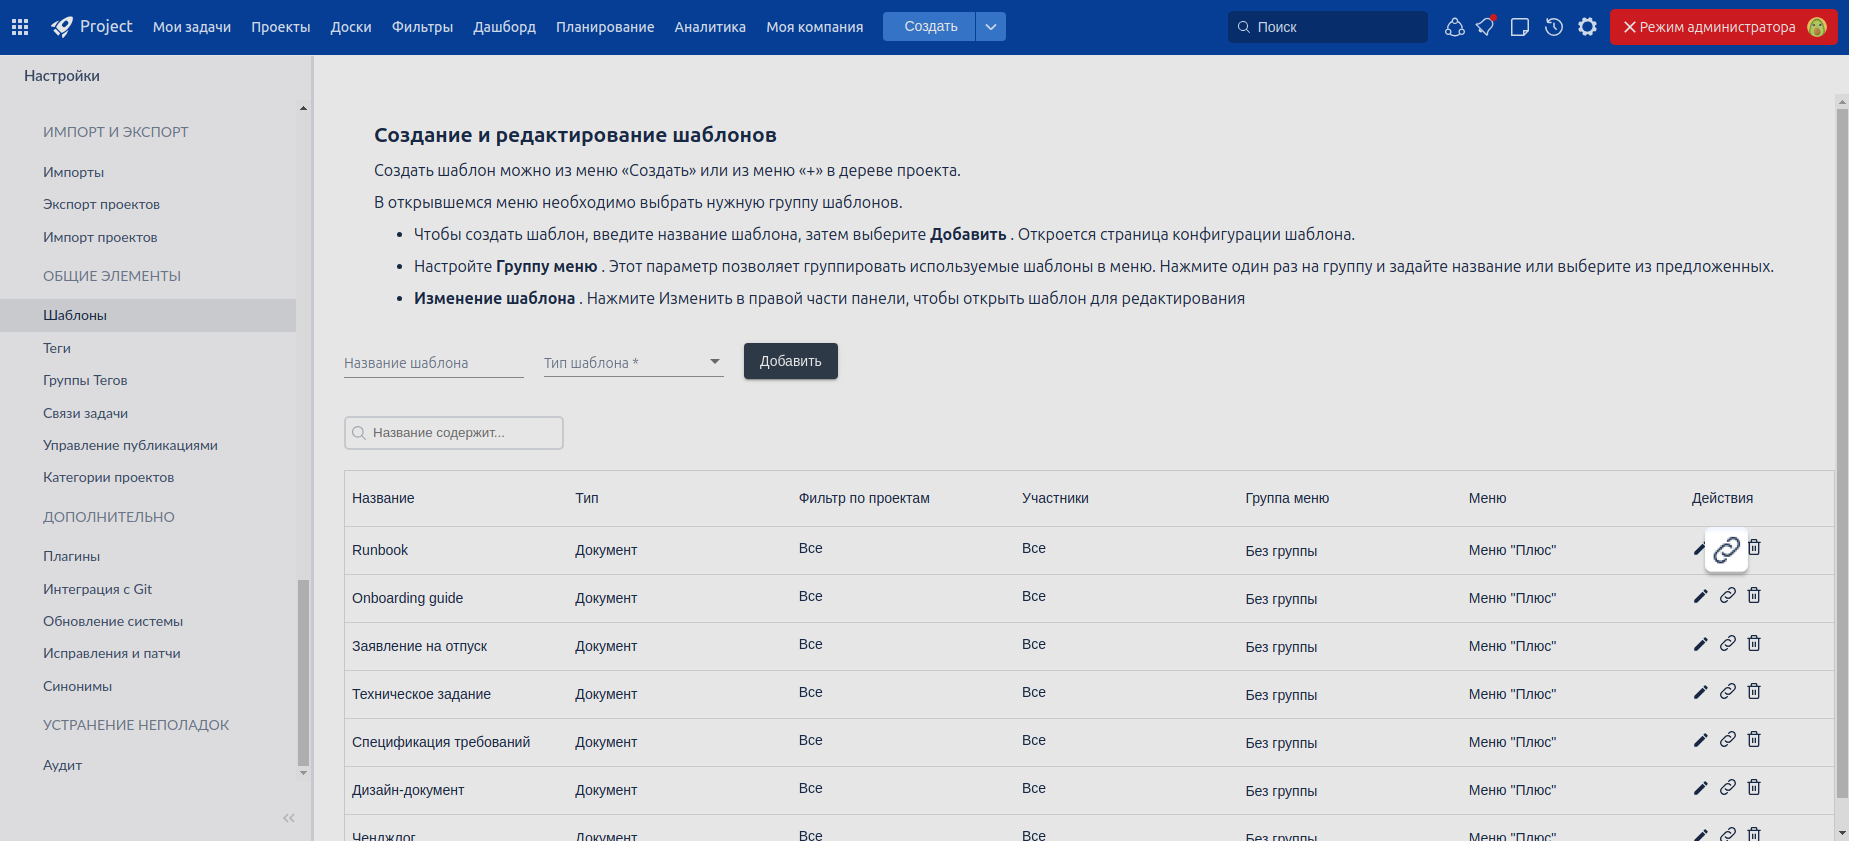This screenshot has height=841, width=1849.
Task: Open the history clock icon in header
Action: 1553,27
